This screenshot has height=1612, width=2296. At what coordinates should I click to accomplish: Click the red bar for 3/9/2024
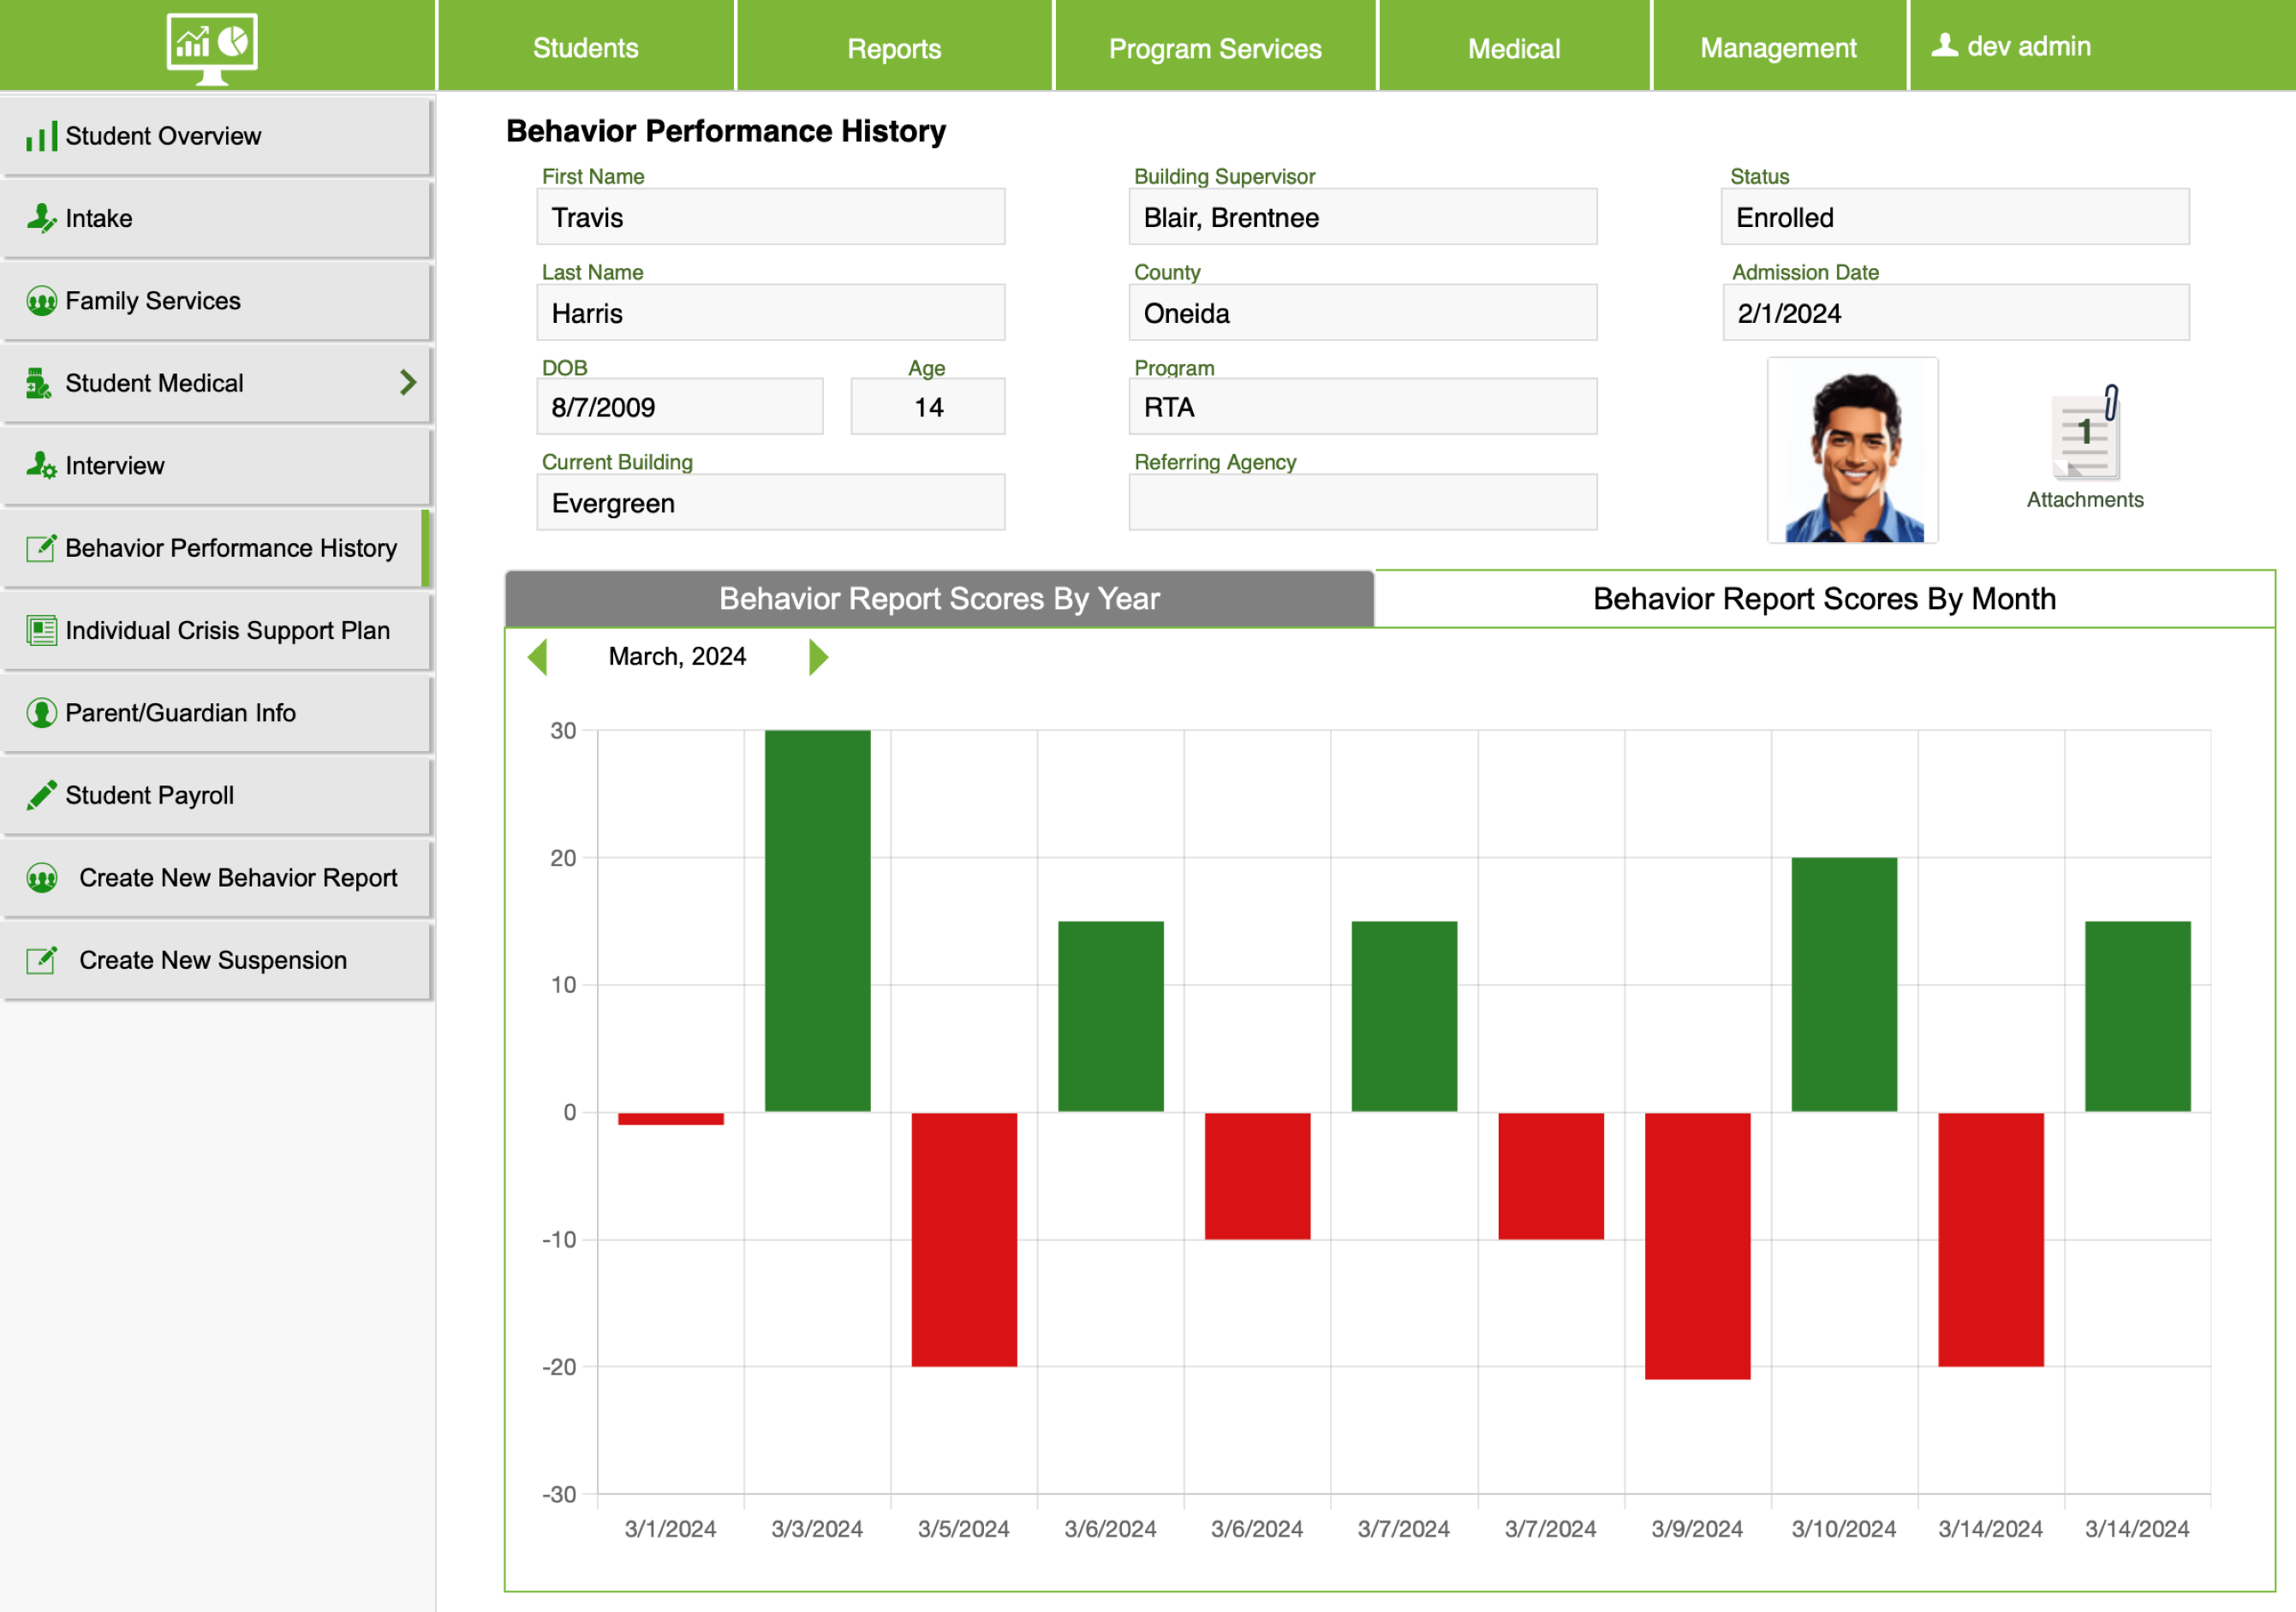1697,1246
